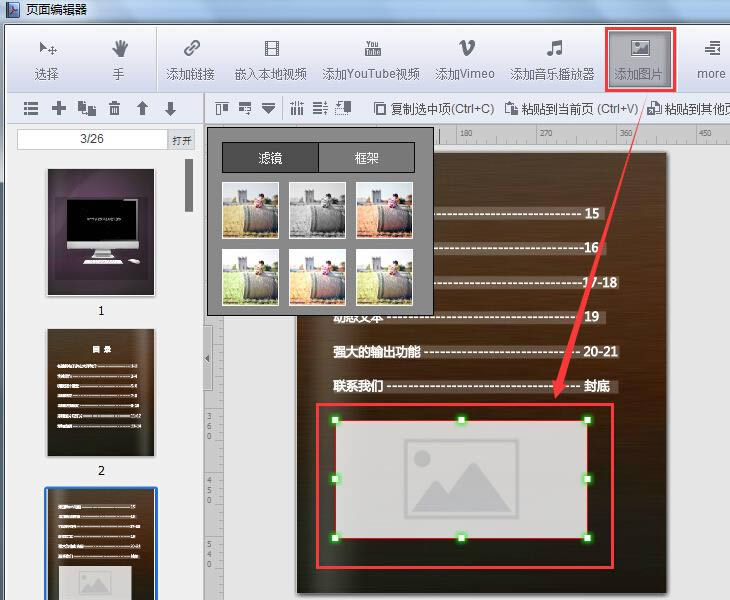Collapse the side panel with left arrow

click(x=208, y=358)
